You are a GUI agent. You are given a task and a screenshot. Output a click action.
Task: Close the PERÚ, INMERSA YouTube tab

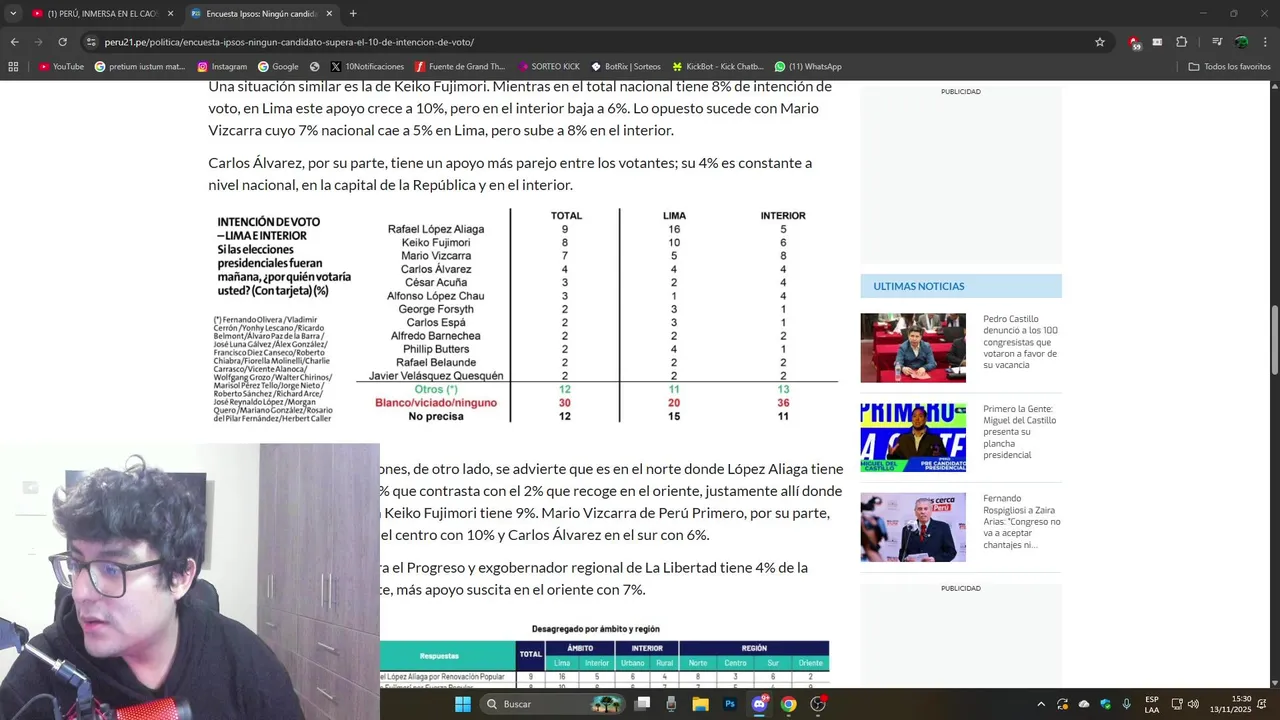[170, 14]
